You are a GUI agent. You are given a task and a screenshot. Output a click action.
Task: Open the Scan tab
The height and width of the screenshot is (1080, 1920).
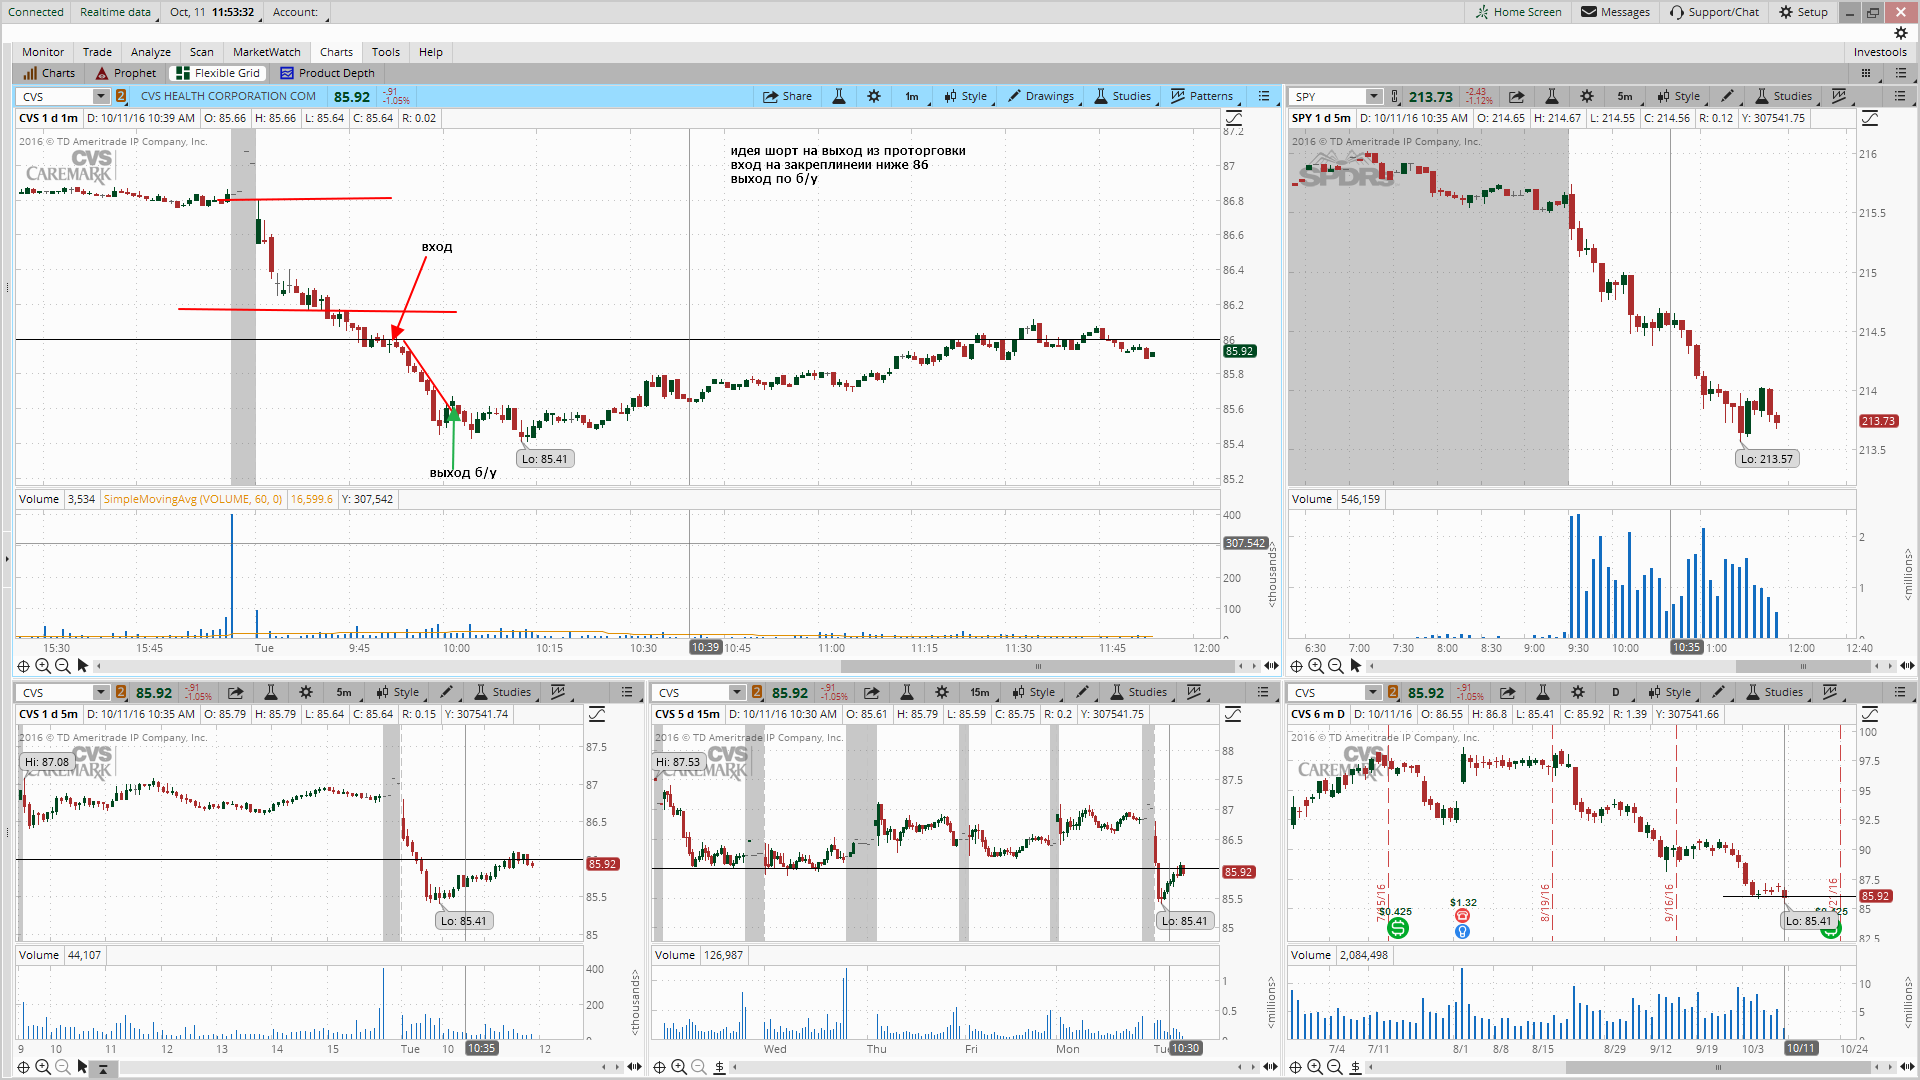(x=202, y=52)
